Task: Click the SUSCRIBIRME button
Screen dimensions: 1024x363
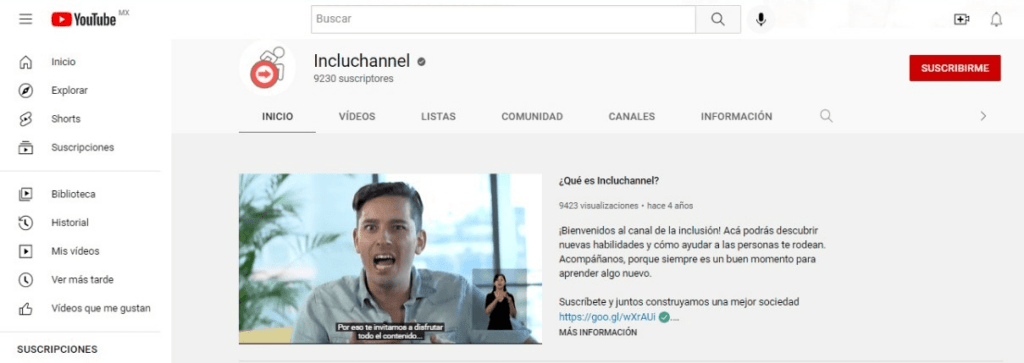Action: [955, 68]
